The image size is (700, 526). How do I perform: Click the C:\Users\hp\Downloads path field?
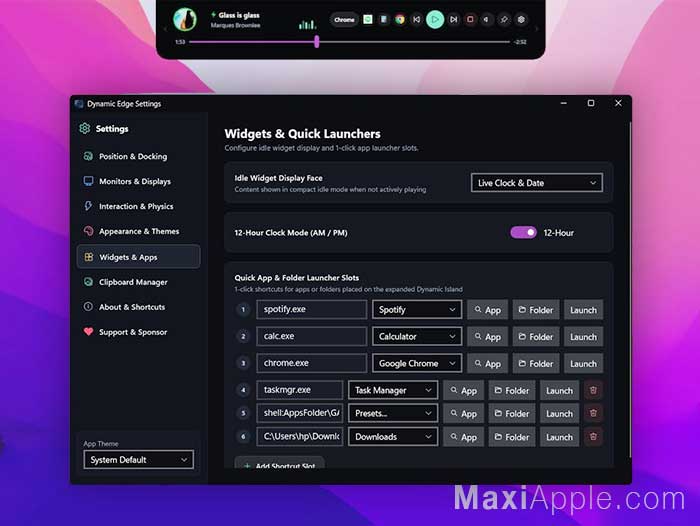coord(300,437)
